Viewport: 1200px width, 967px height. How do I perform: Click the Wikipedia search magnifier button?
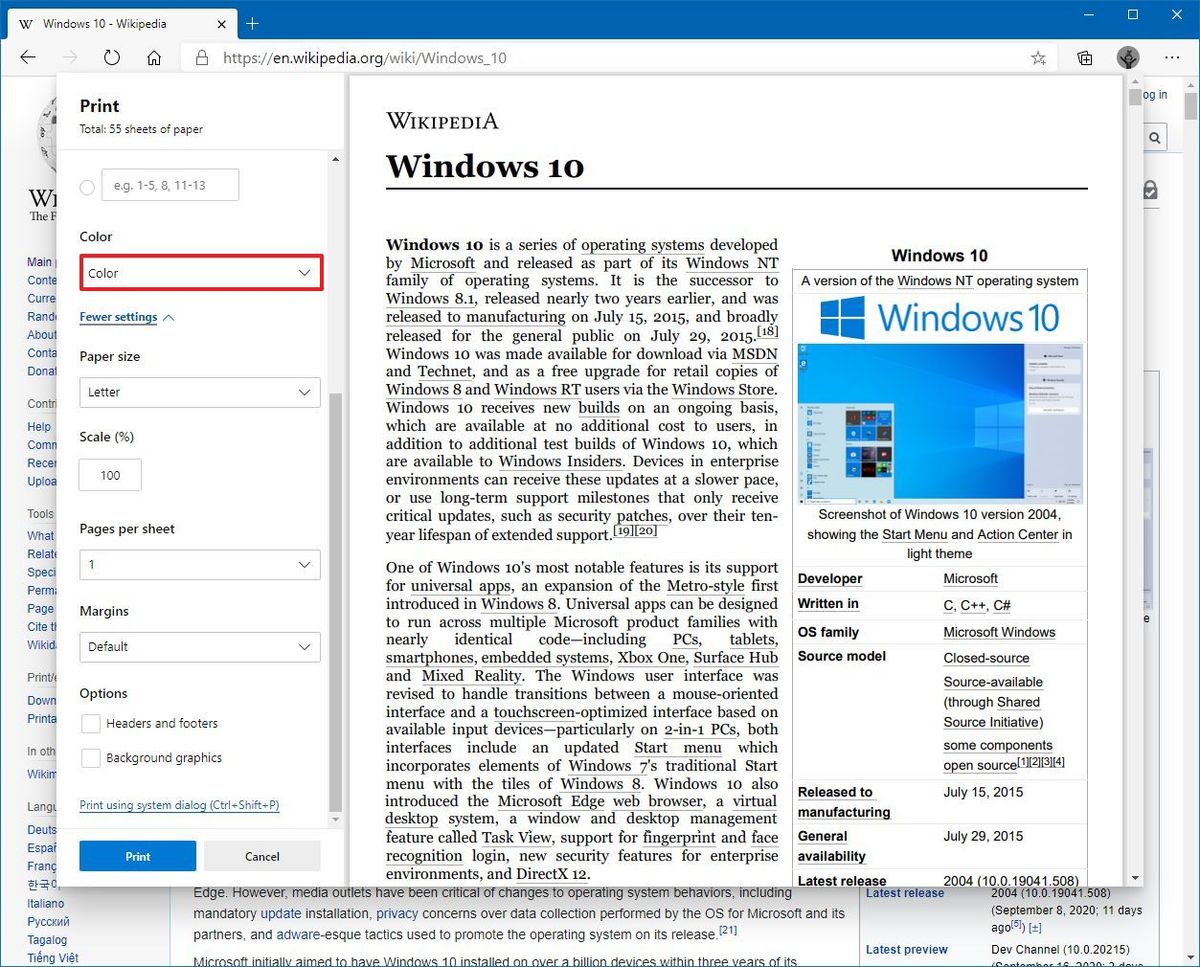click(1154, 138)
